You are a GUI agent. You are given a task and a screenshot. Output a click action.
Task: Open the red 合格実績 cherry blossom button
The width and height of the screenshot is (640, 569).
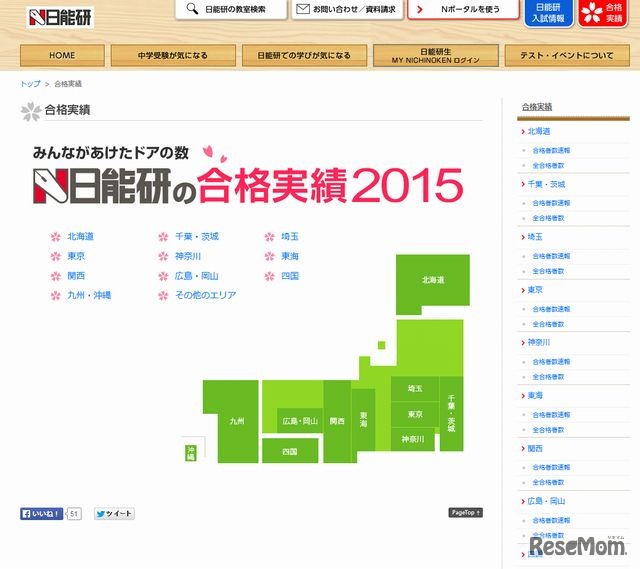[x=603, y=13]
